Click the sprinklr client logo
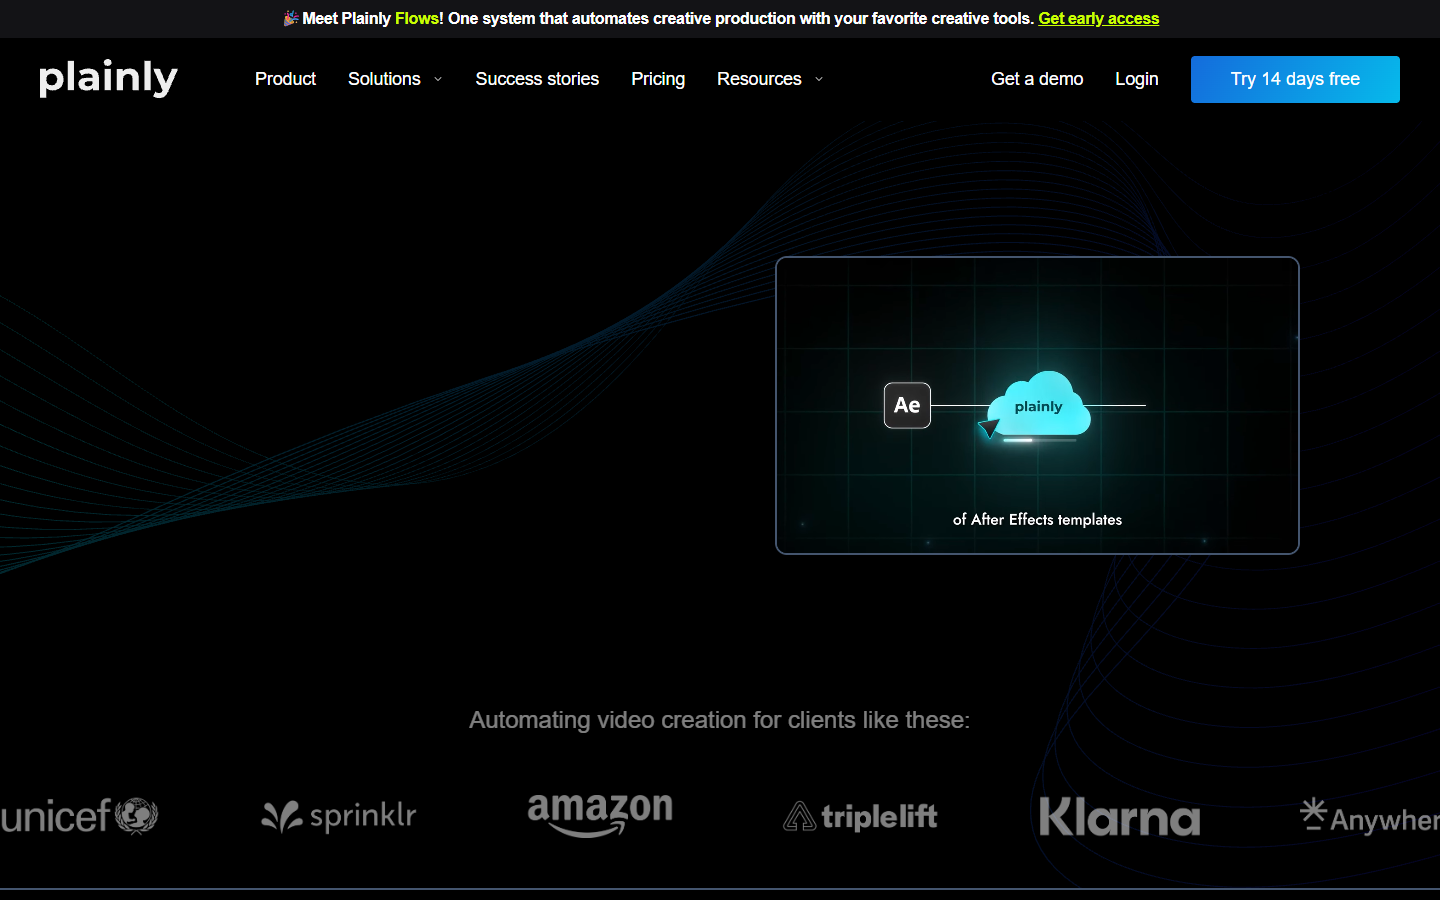 pyautogui.click(x=339, y=816)
